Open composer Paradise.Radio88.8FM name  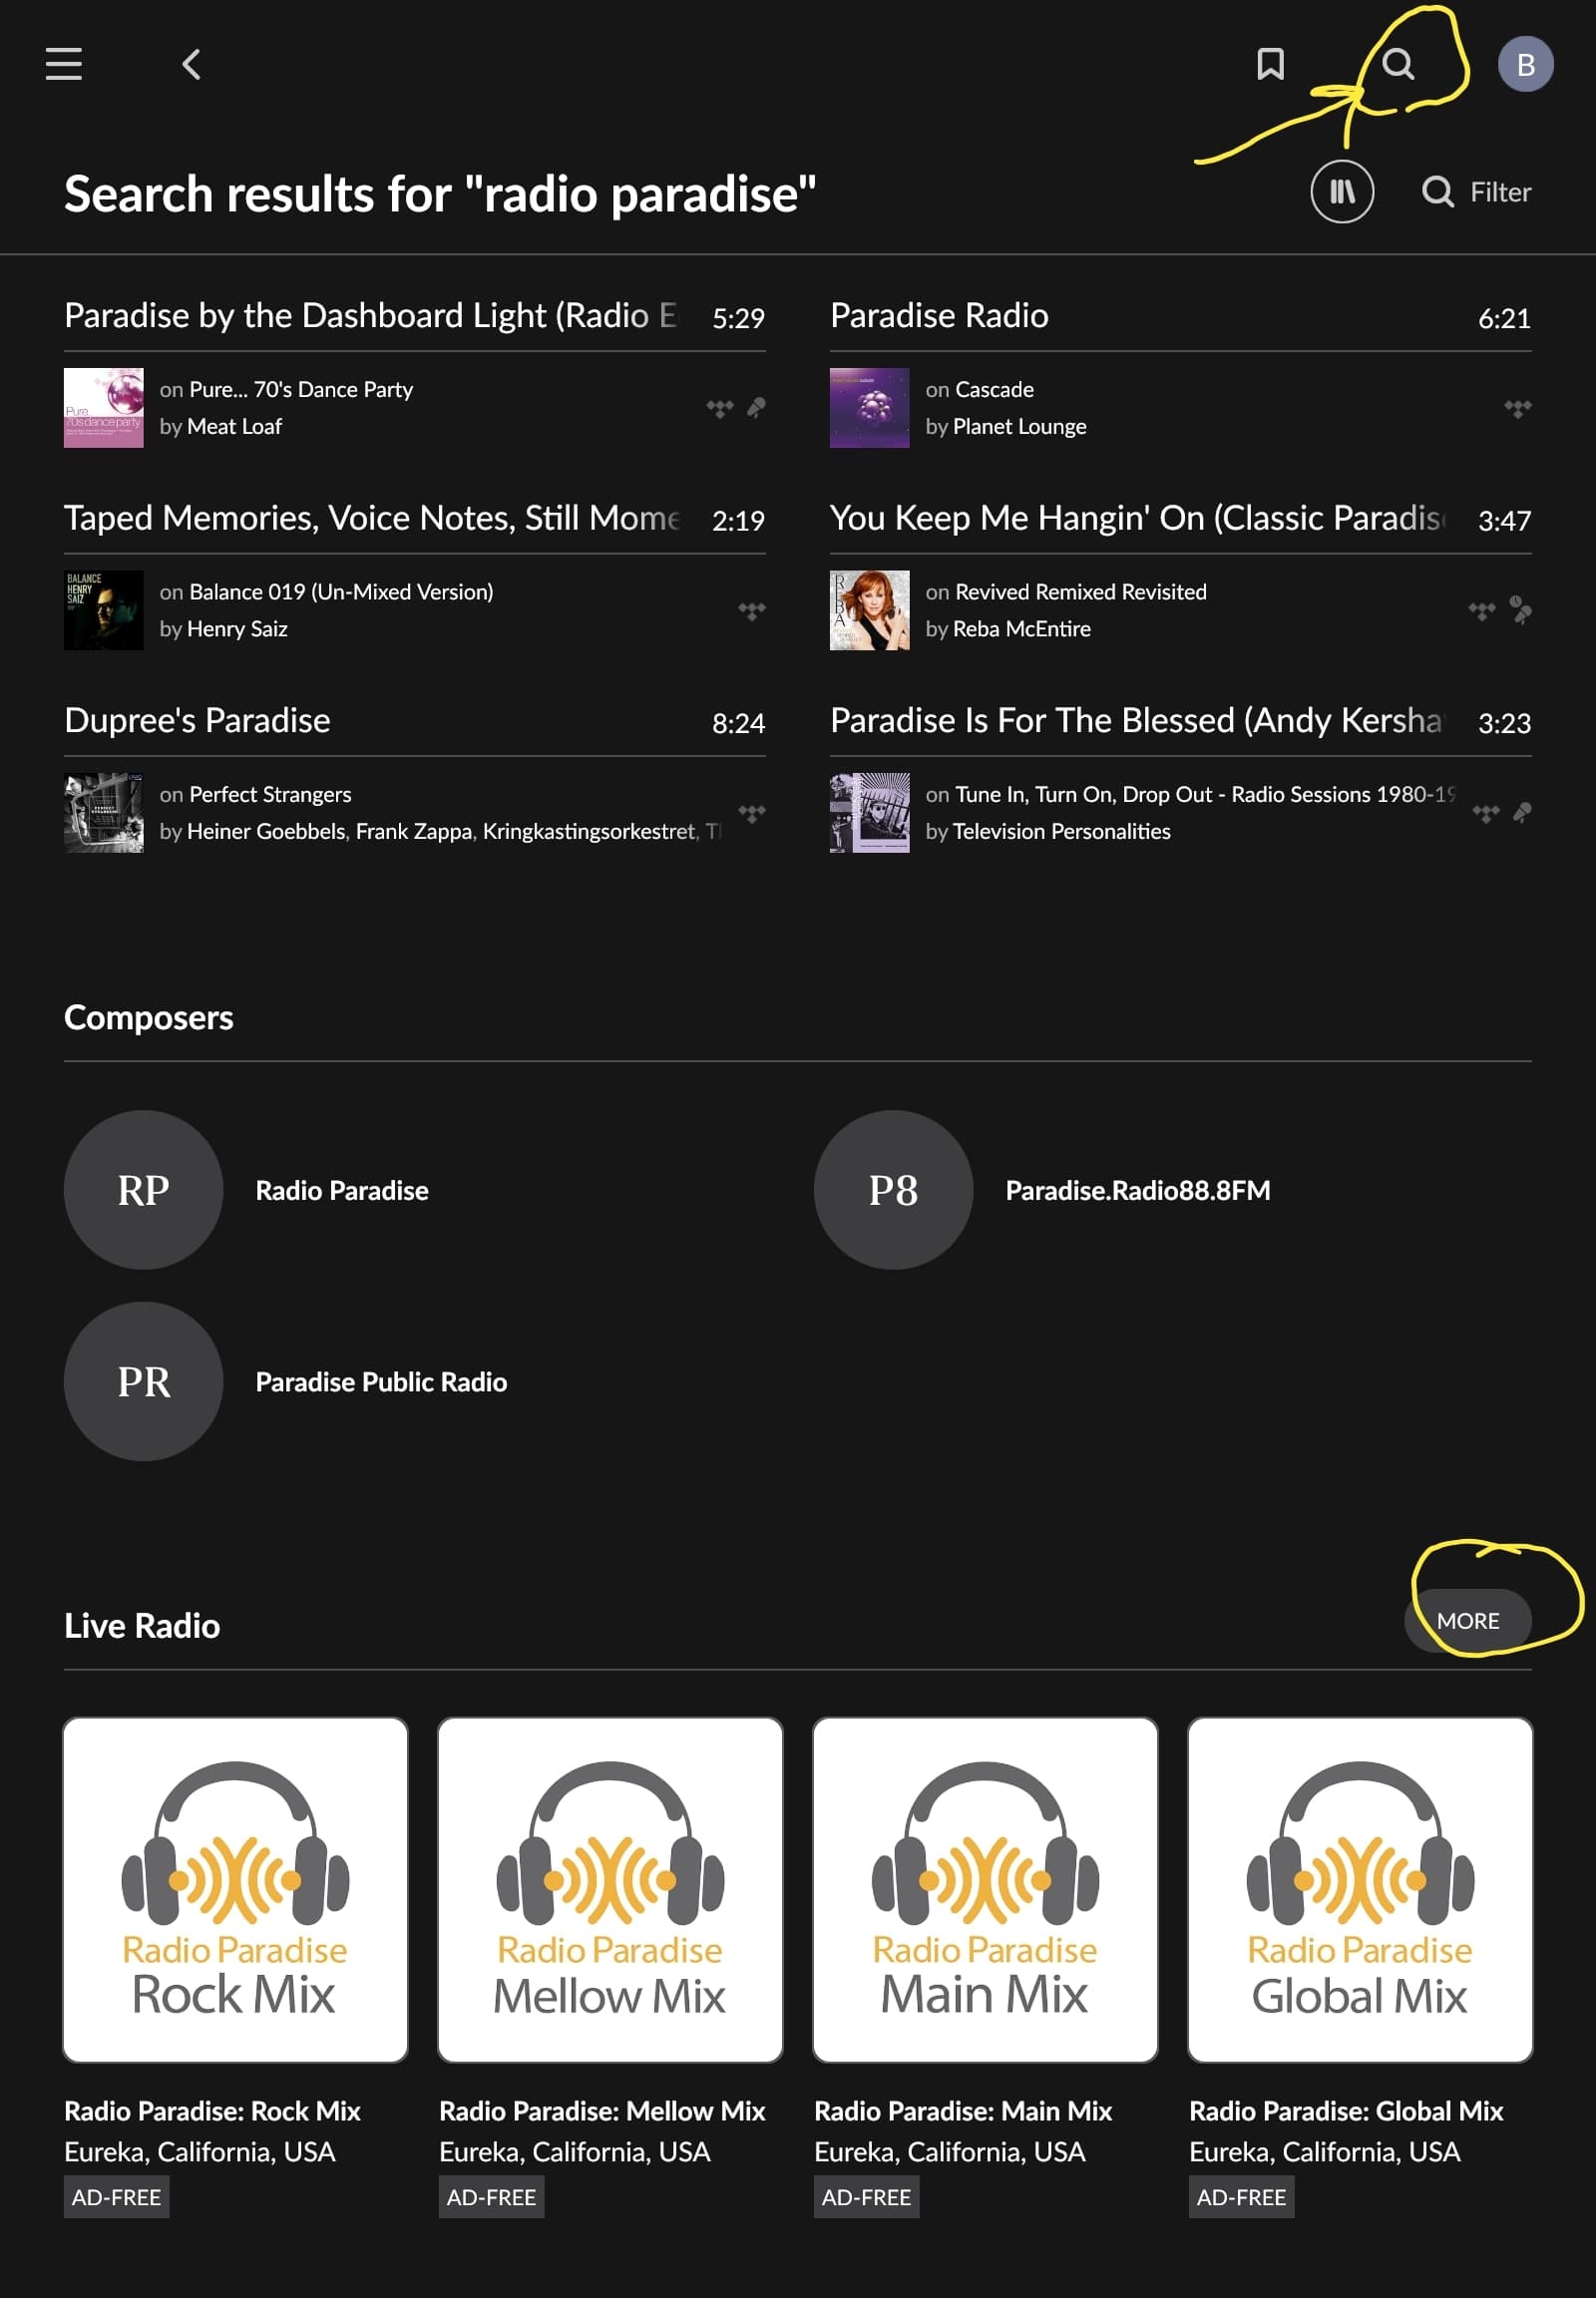tap(1138, 1190)
